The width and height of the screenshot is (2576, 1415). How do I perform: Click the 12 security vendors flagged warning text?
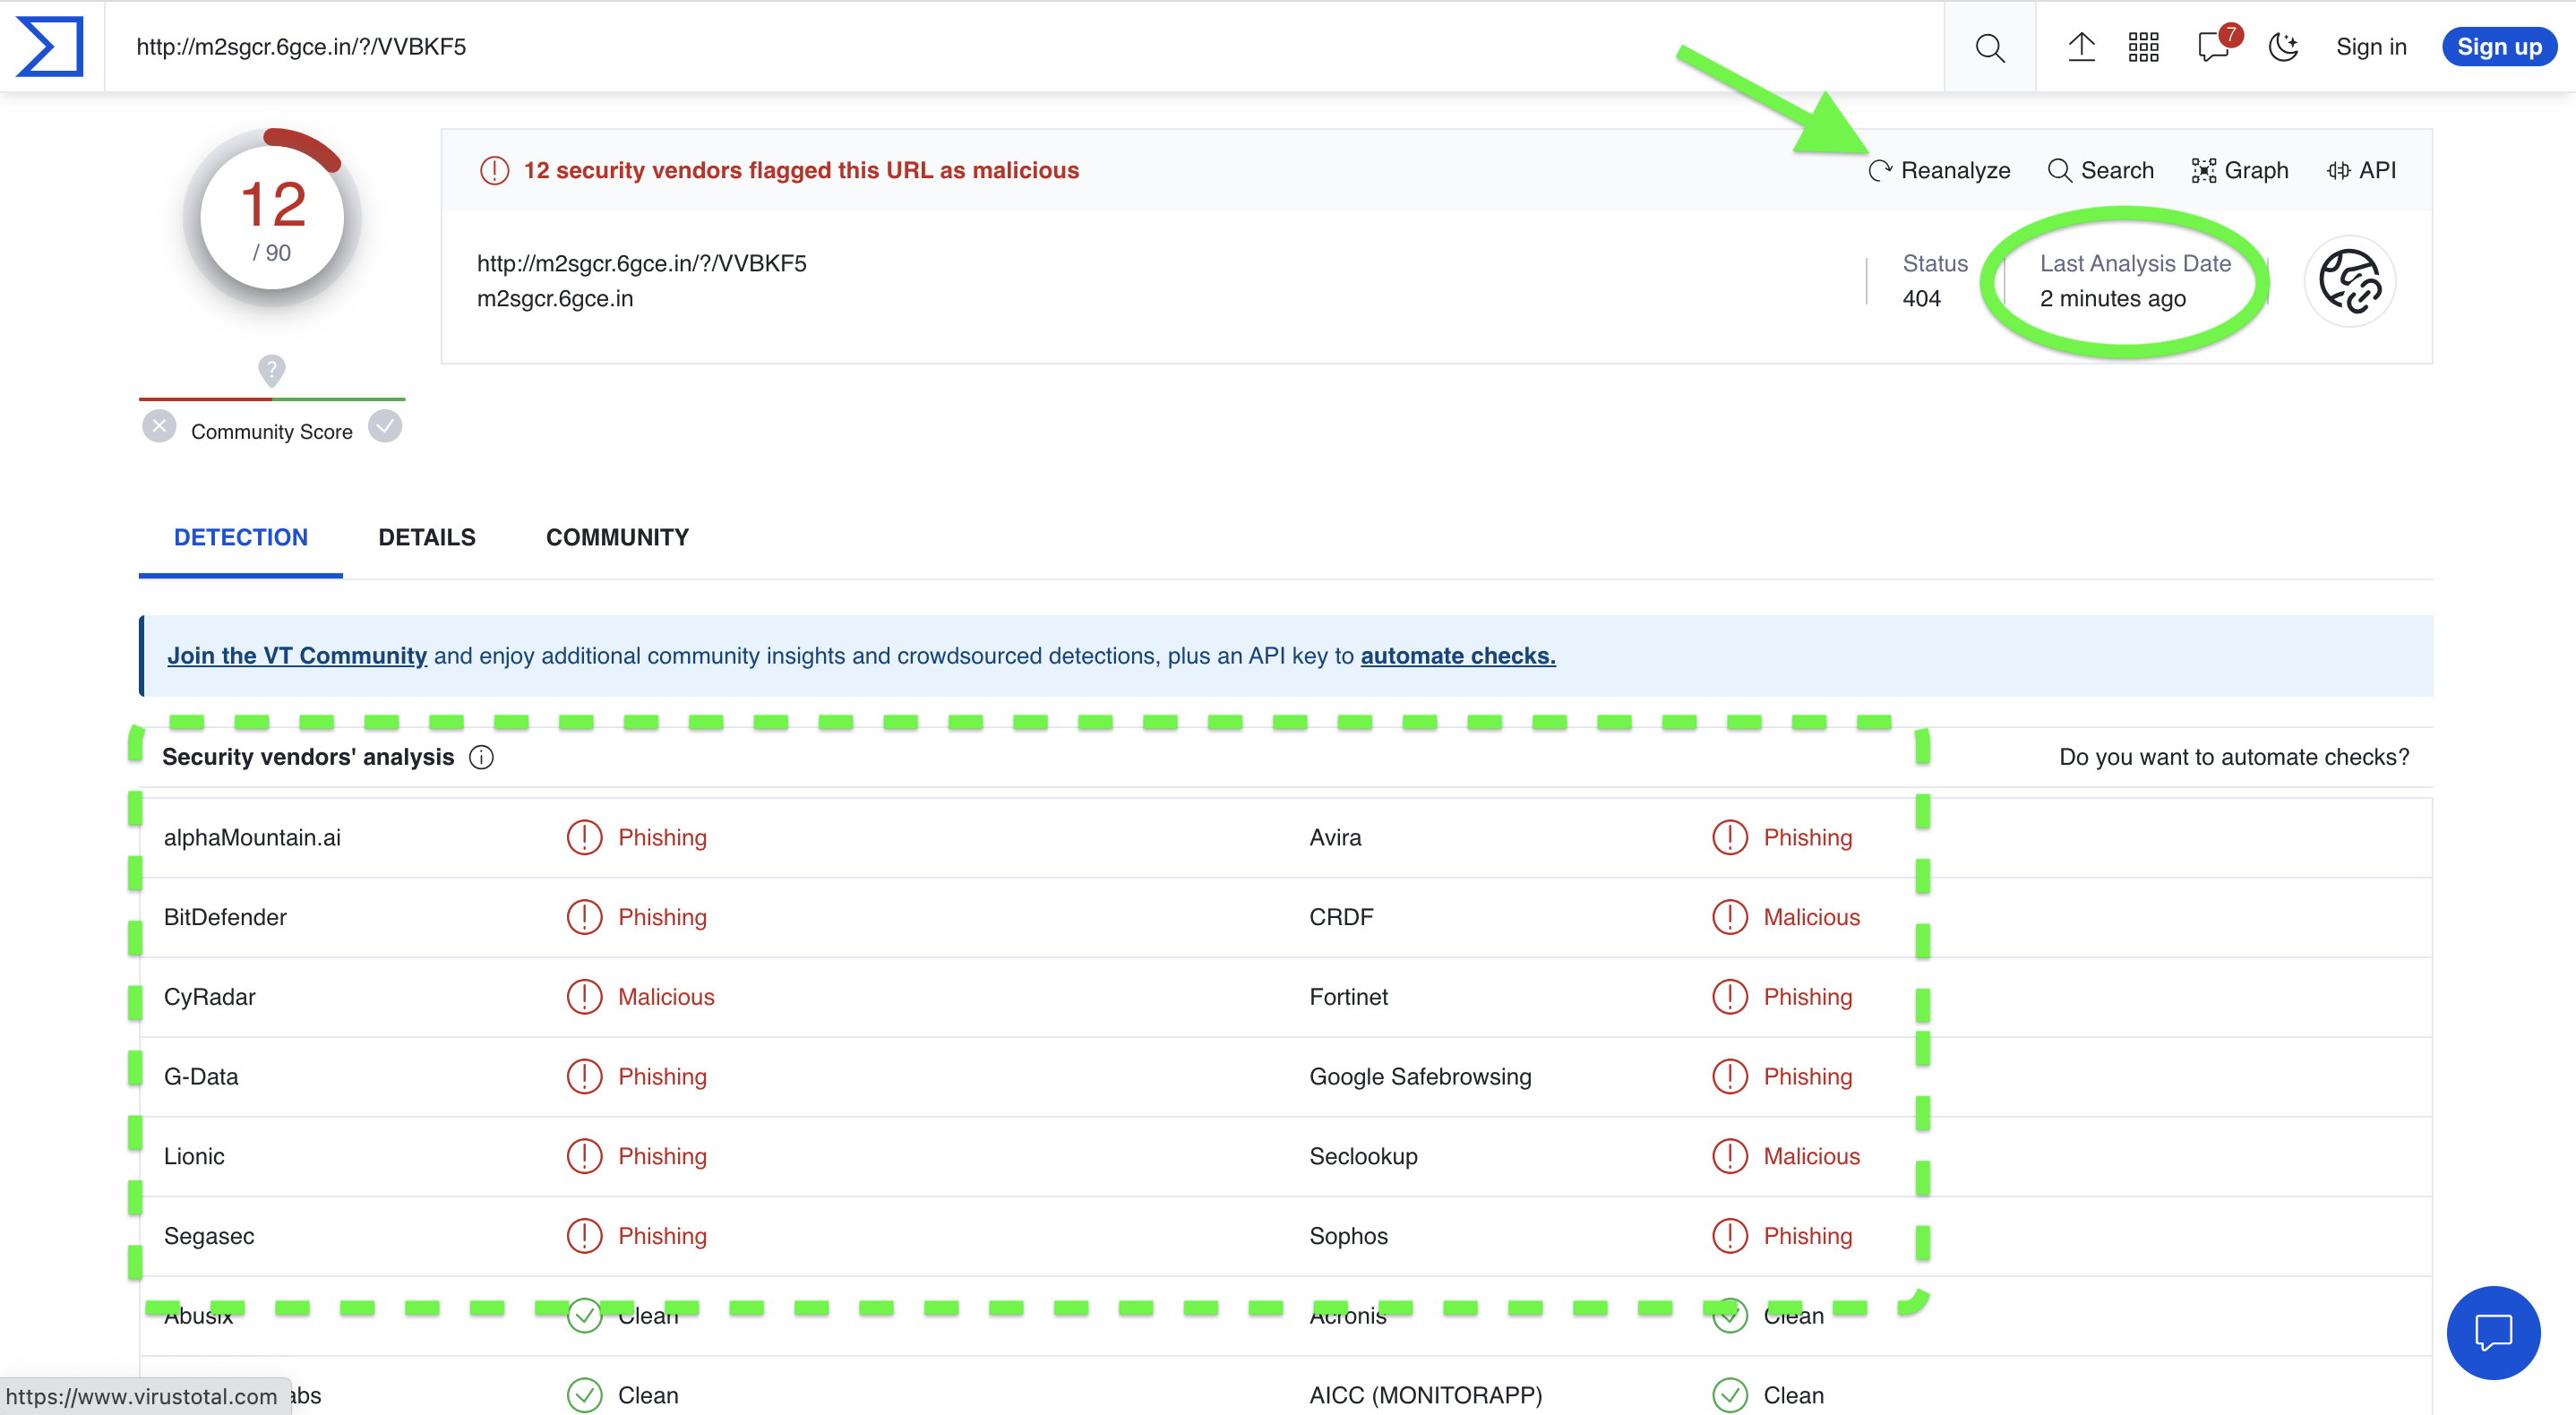pos(801,170)
